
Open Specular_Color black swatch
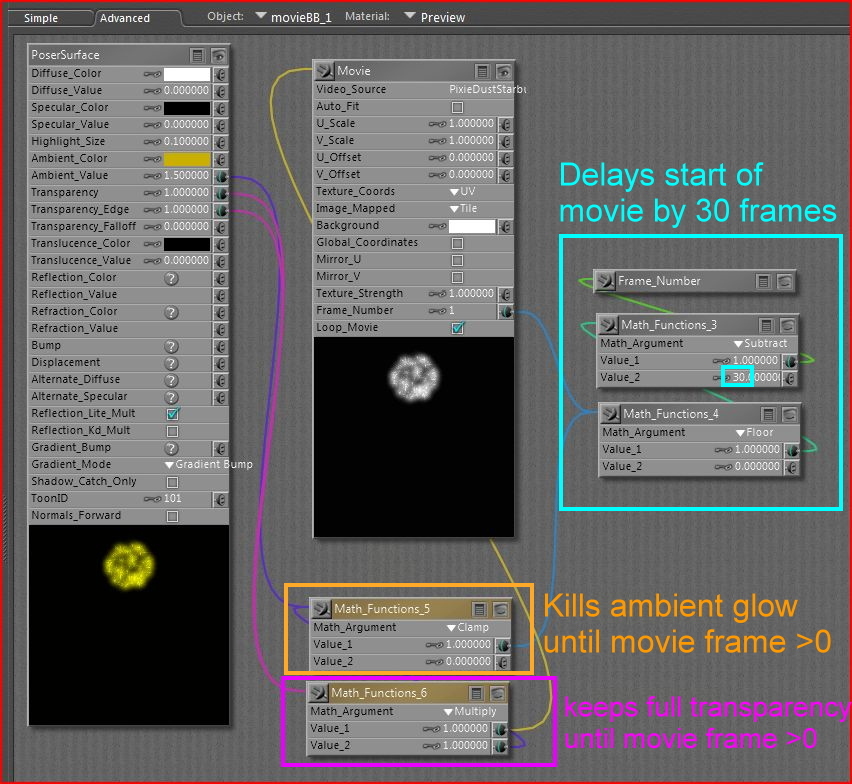pyautogui.click(x=187, y=108)
